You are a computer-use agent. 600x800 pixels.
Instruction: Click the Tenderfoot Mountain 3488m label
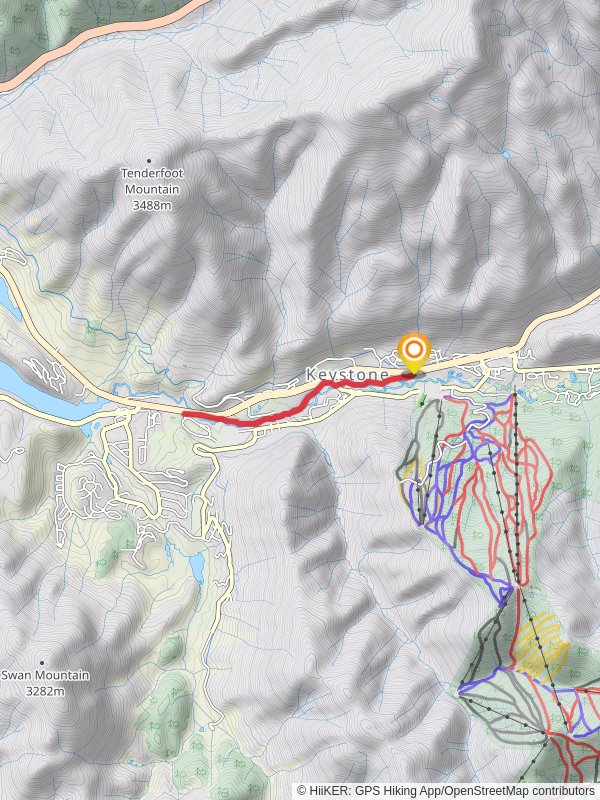[x=152, y=189]
